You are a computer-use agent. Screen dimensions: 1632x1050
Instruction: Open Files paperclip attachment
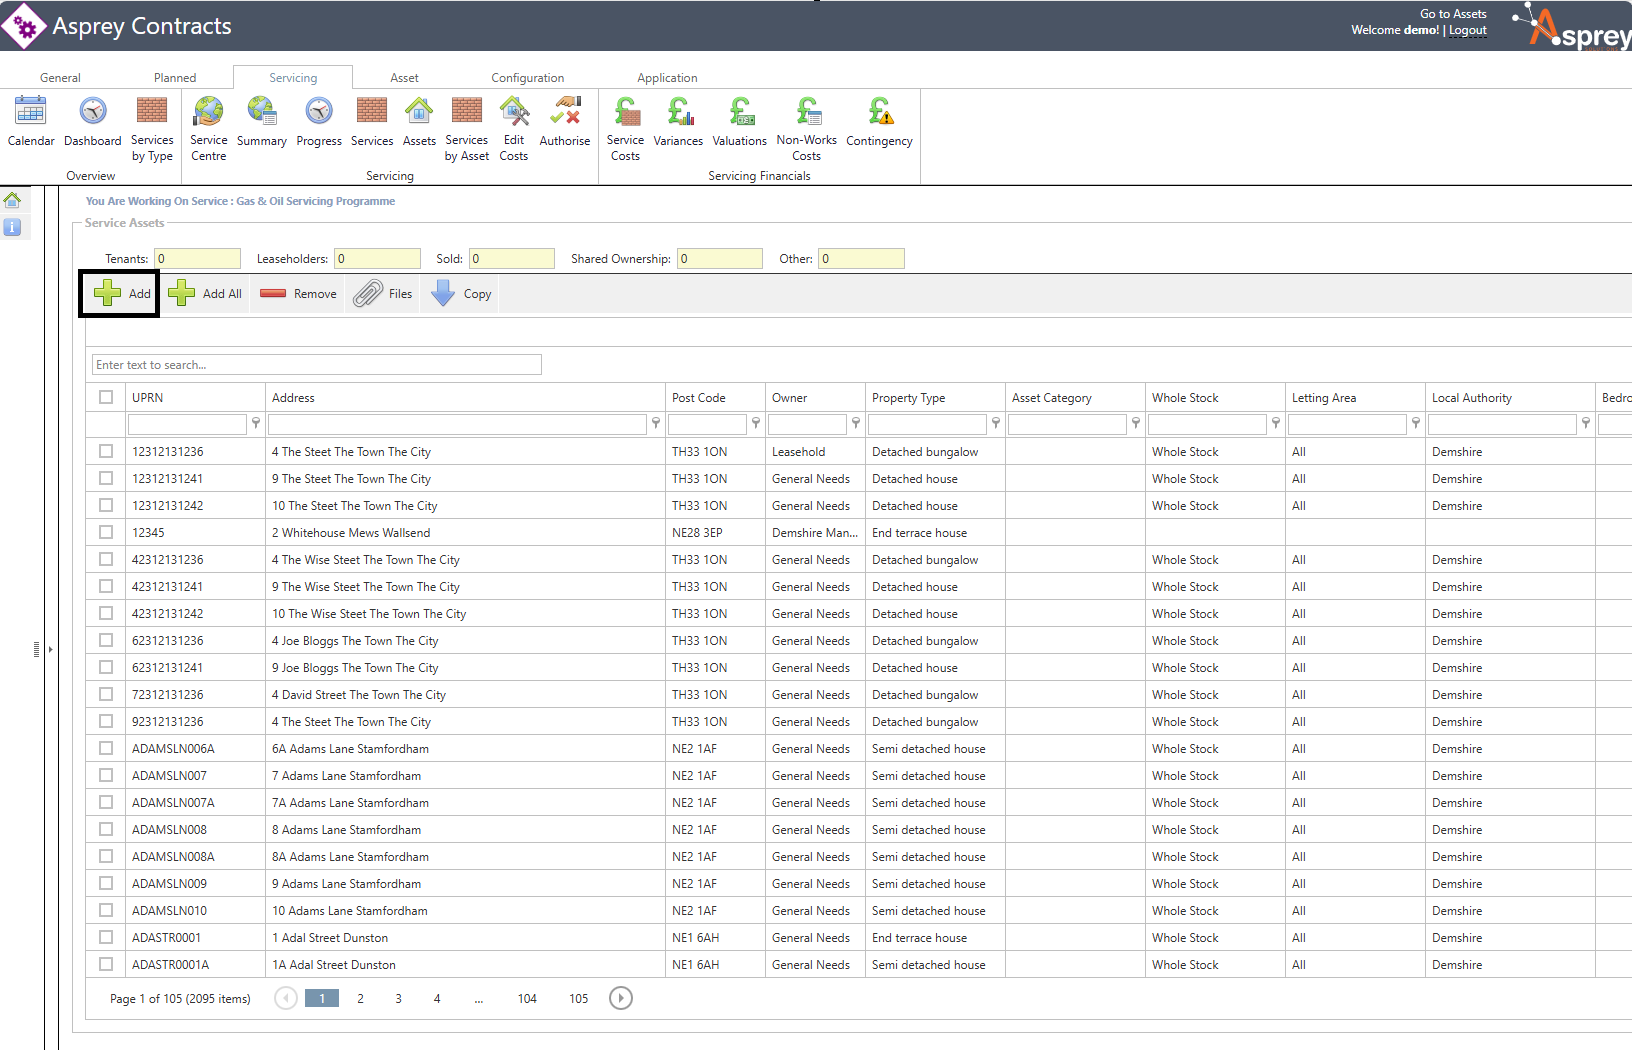tap(383, 294)
